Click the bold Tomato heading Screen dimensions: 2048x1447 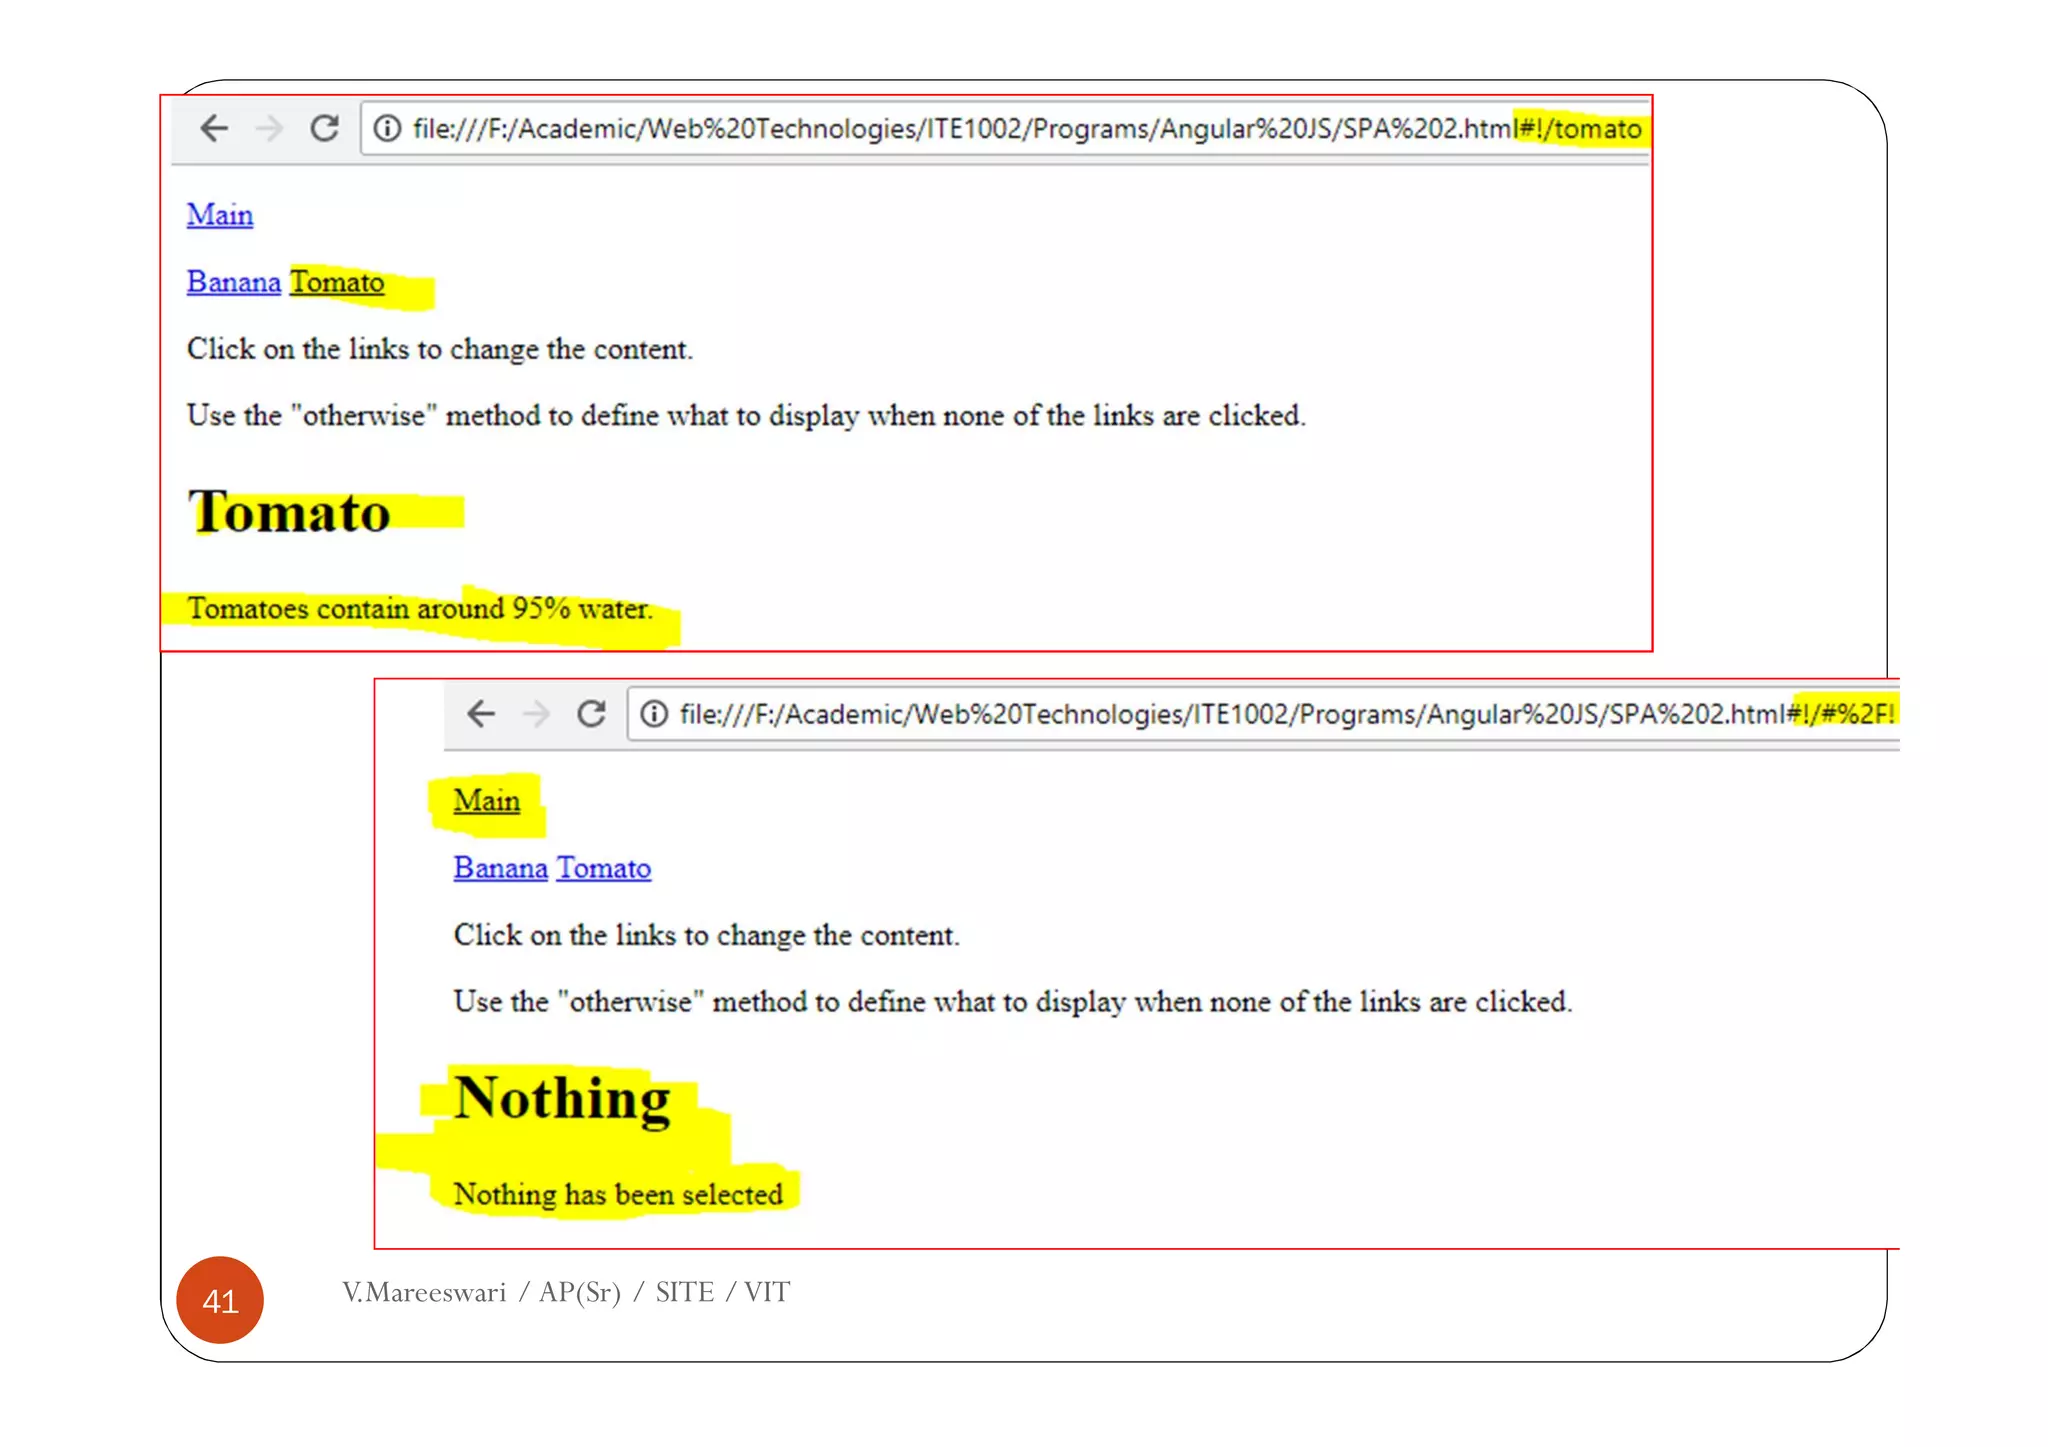[x=289, y=512]
